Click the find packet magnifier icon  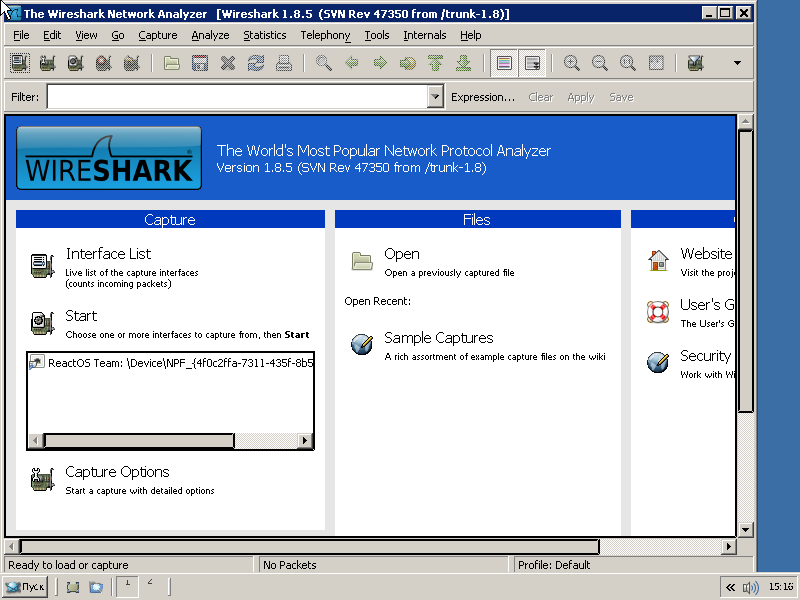(x=323, y=63)
